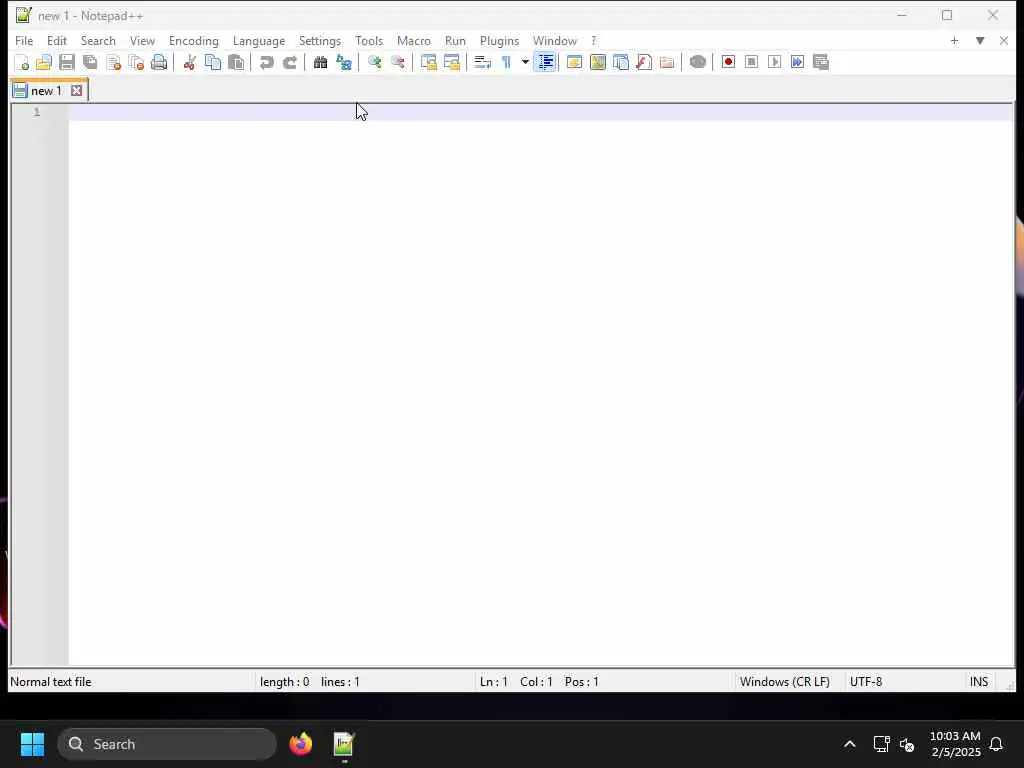The image size is (1024, 768).
Task: Click the Close All toolbar icon
Action: [136, 62]
